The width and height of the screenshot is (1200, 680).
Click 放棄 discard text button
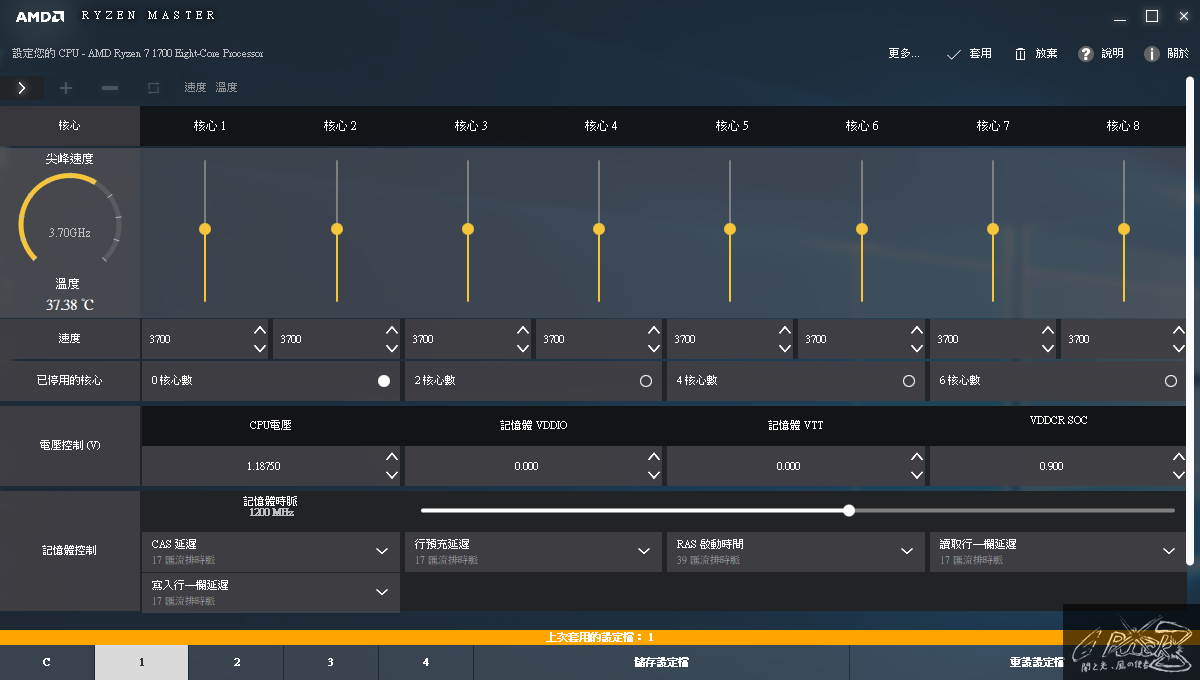(1046, 54)
